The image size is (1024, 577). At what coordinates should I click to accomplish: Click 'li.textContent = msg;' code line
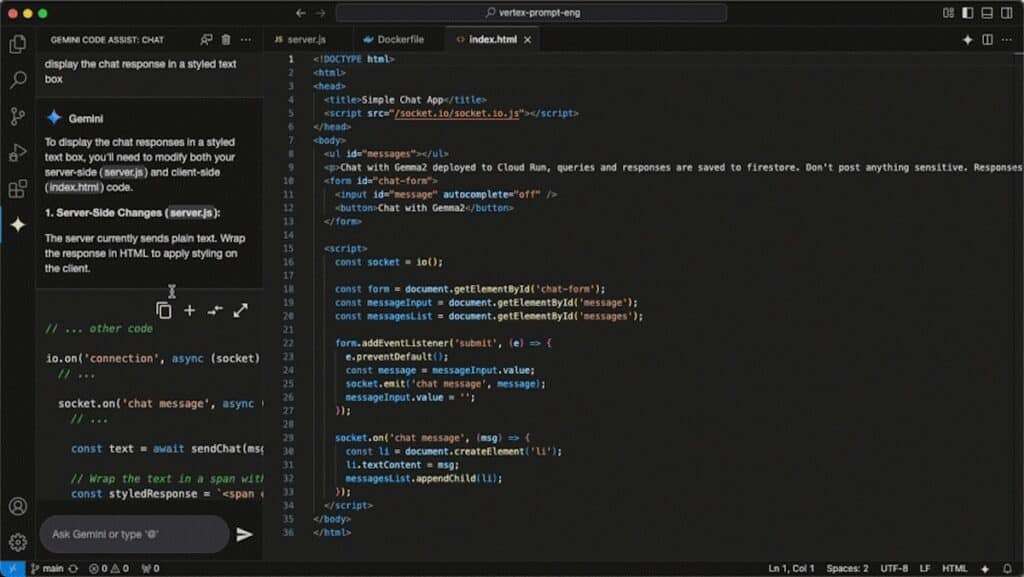coord(402,465)
